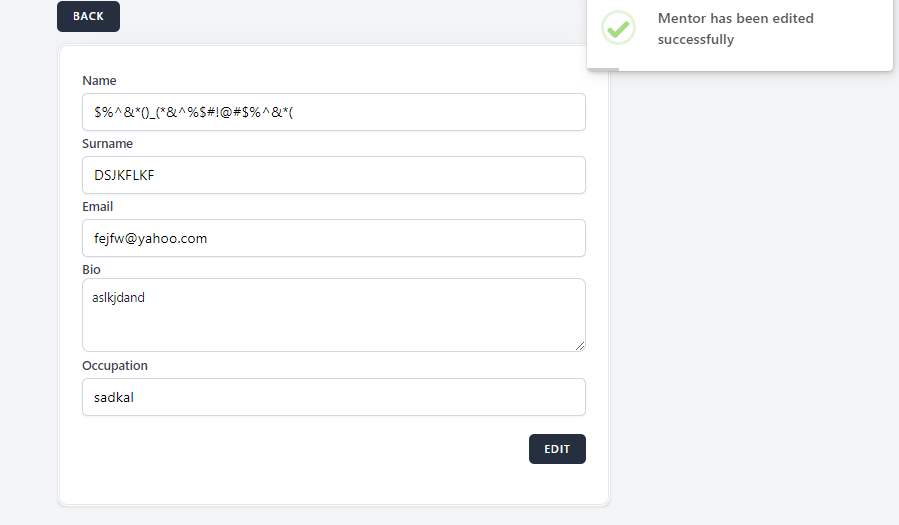
Task: Click the 'aslkjdand' text in the Bio
Action: (x=118, y=297)
